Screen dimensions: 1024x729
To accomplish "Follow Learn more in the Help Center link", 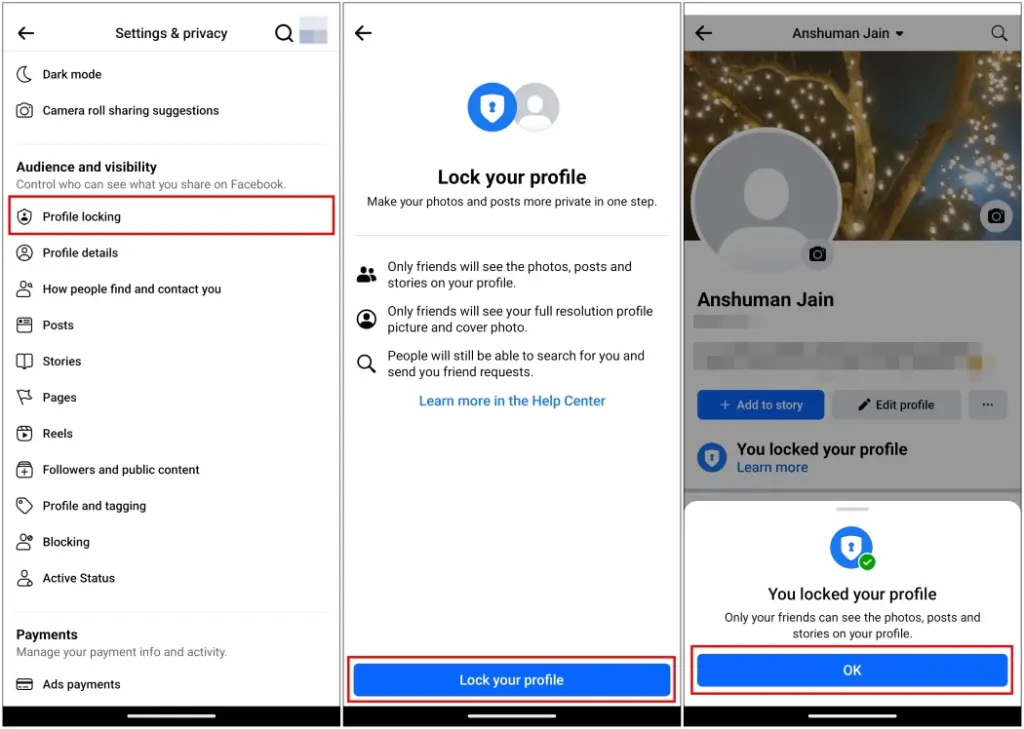I will (x=512, y=401).
